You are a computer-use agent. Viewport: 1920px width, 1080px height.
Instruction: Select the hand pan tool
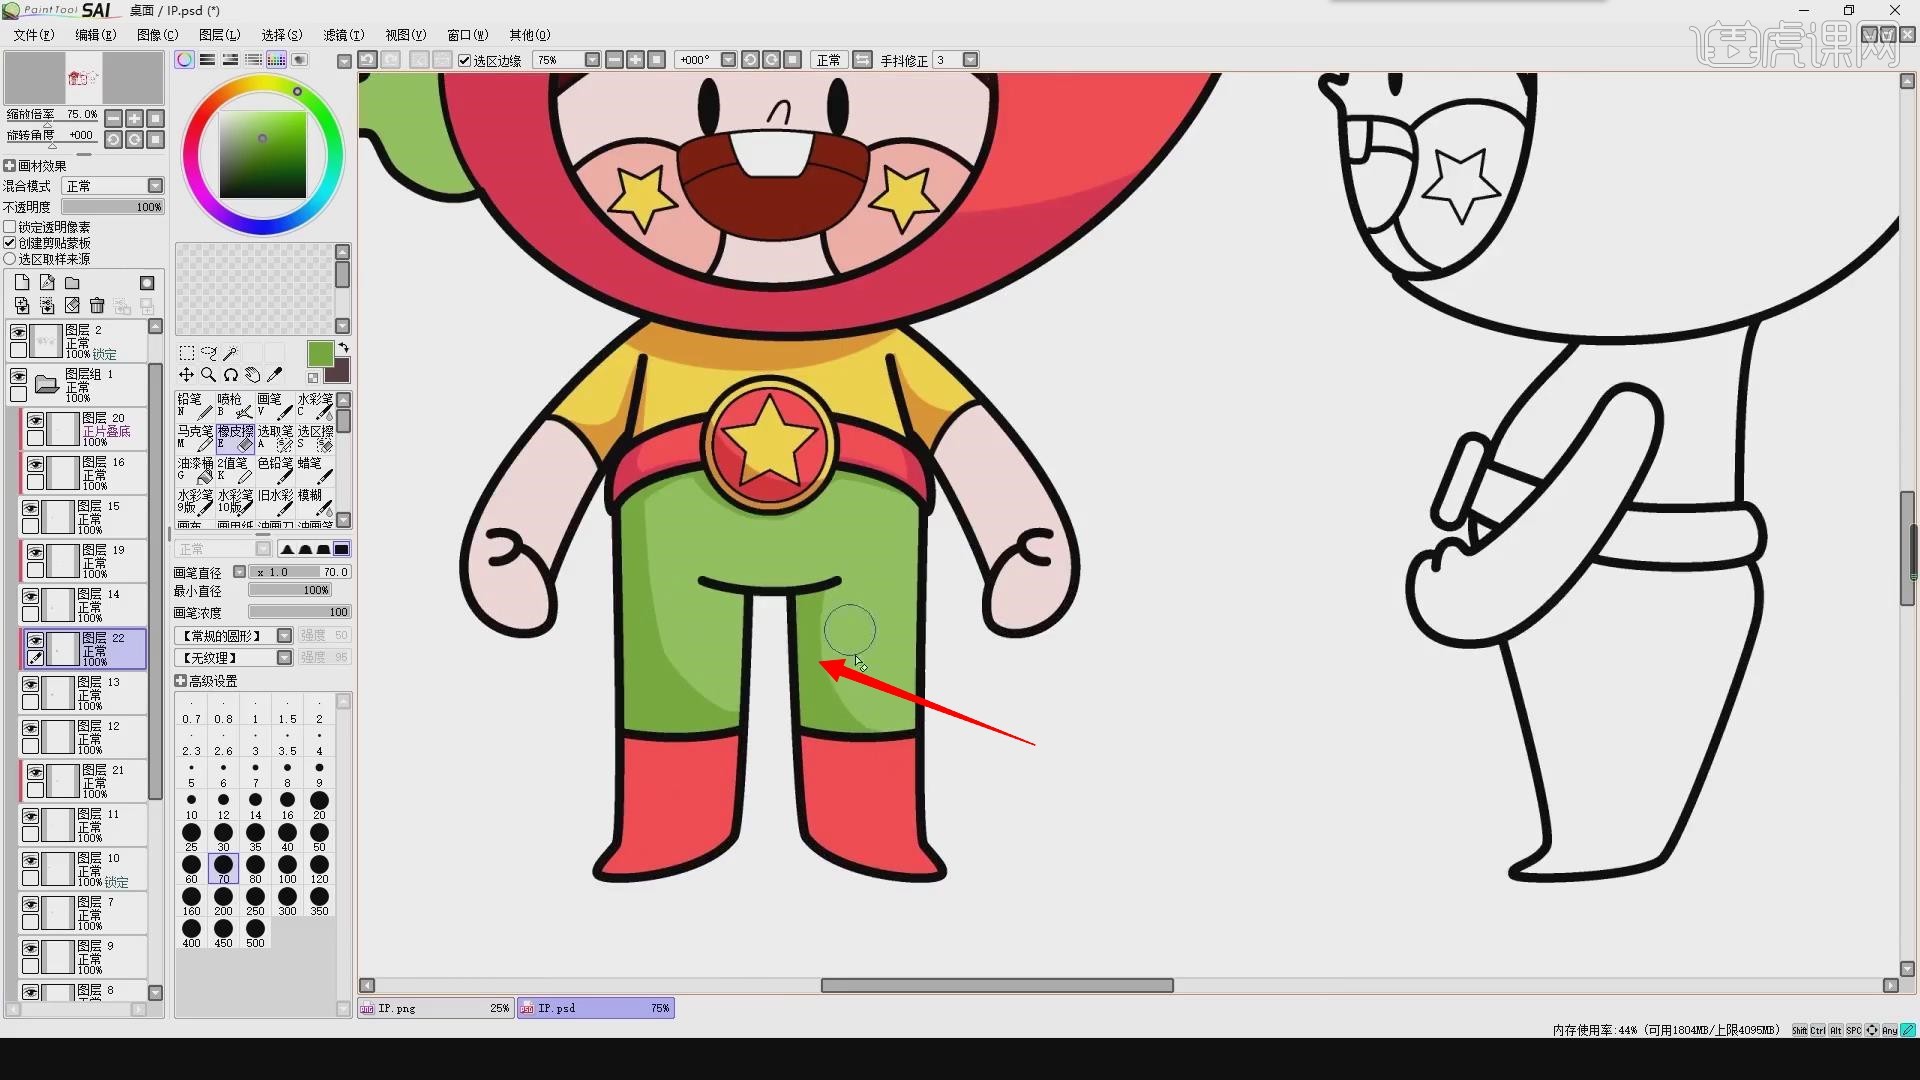[x=253, y=375]
